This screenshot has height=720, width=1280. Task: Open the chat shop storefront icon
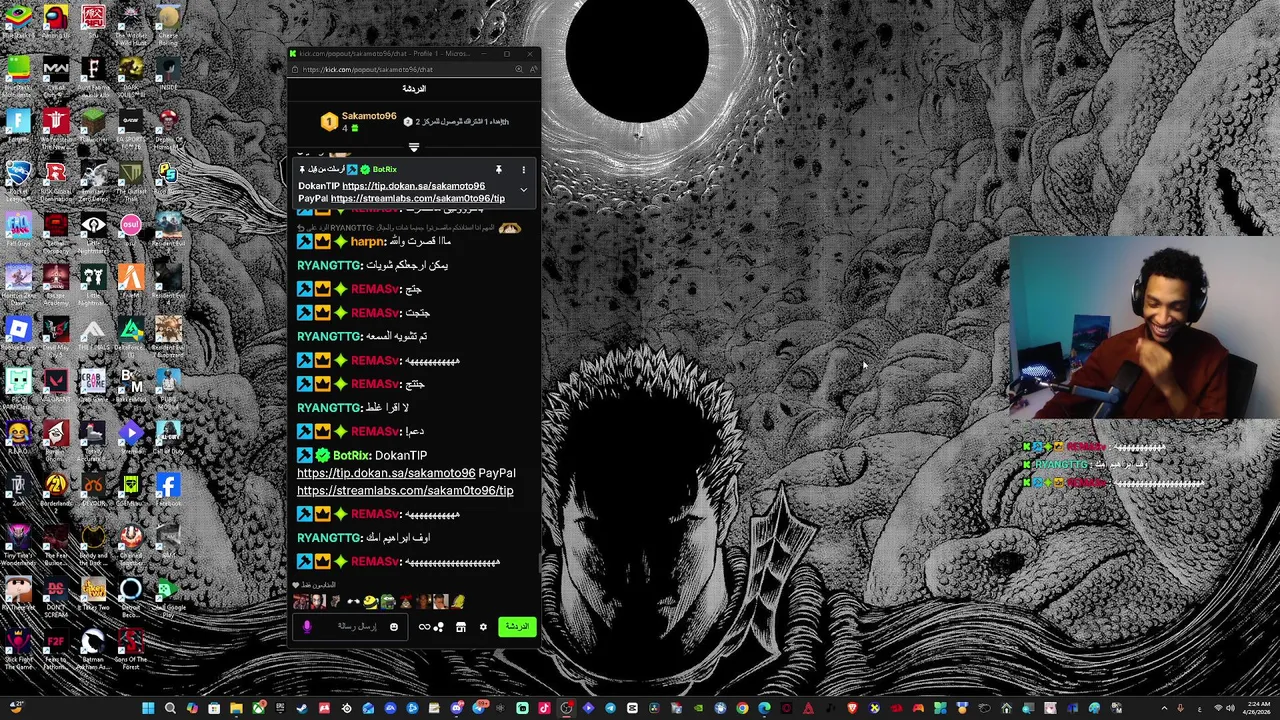click(461, 627)
